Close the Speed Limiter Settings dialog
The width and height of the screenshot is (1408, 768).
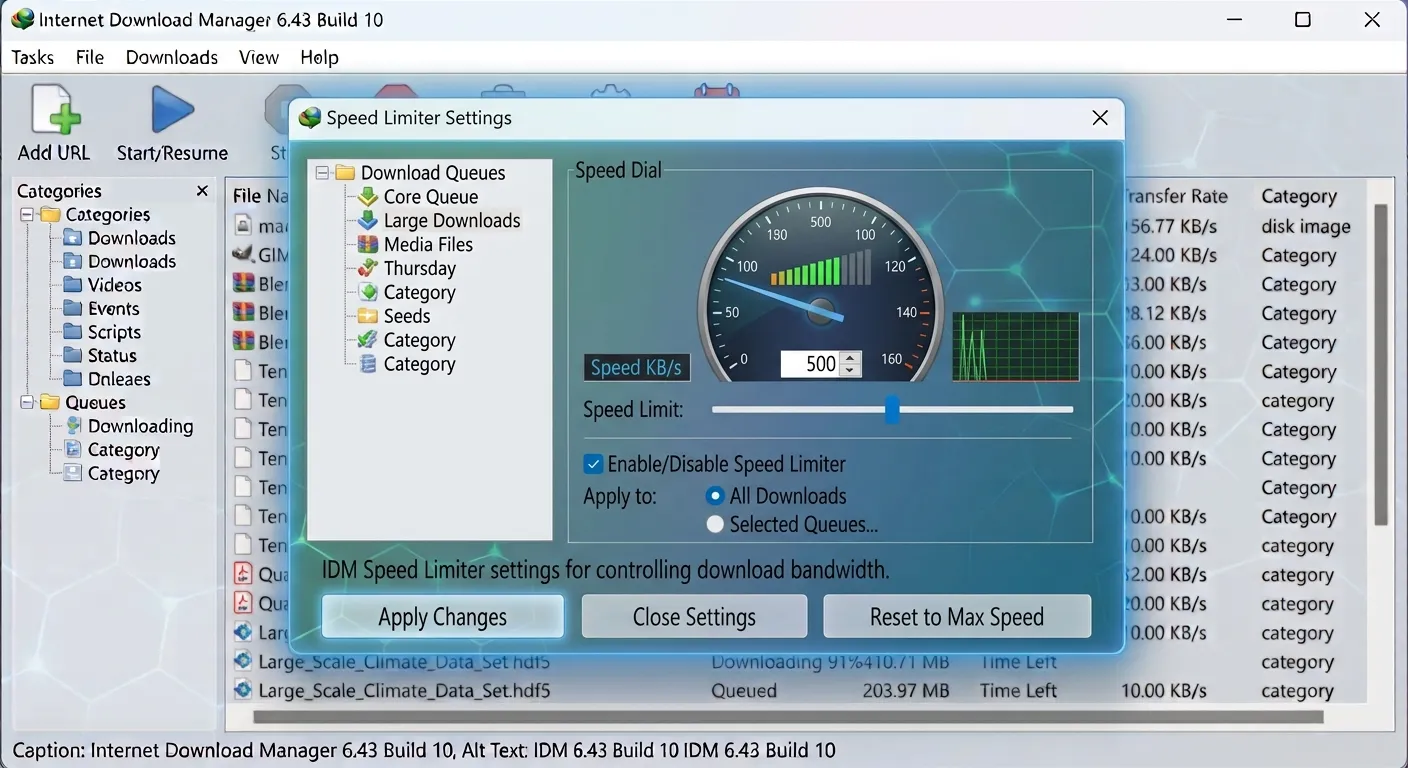pyautogui.click(x=1100, y=118)
